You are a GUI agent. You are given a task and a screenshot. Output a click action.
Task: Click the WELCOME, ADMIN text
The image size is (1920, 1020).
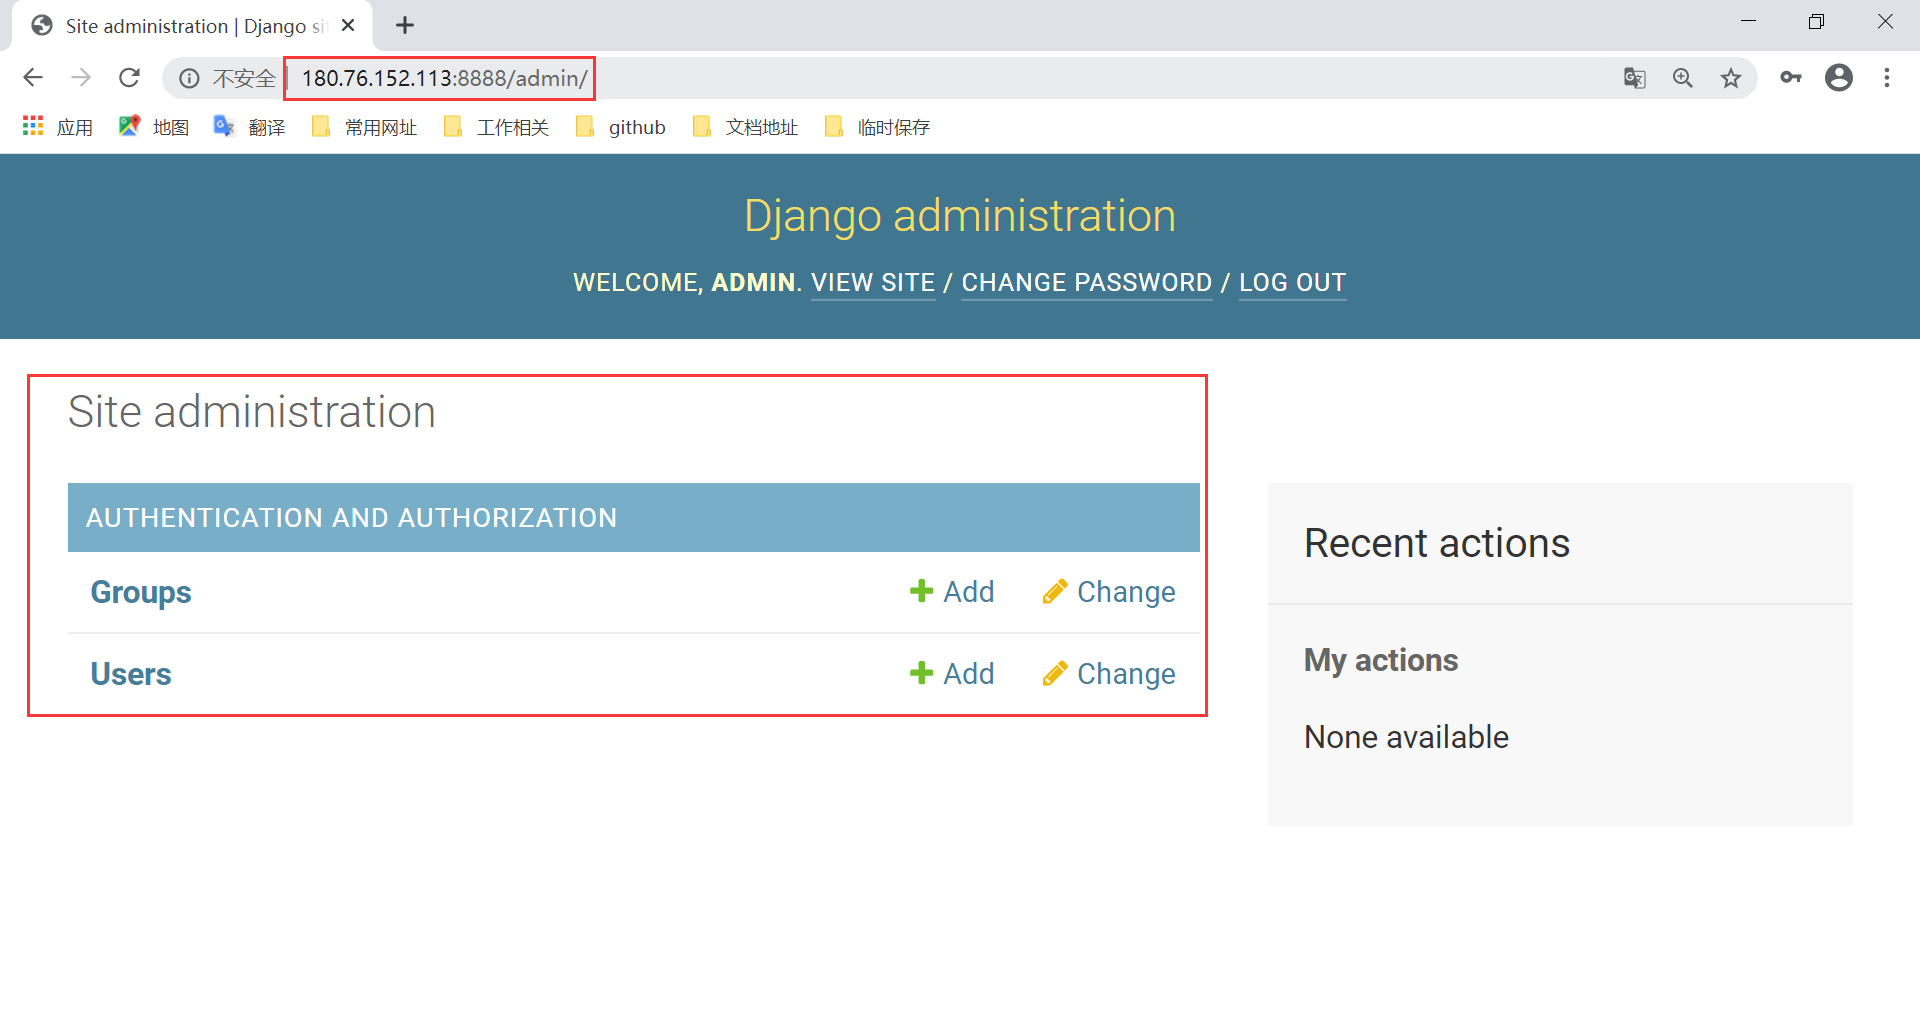[x=687, y=283]
